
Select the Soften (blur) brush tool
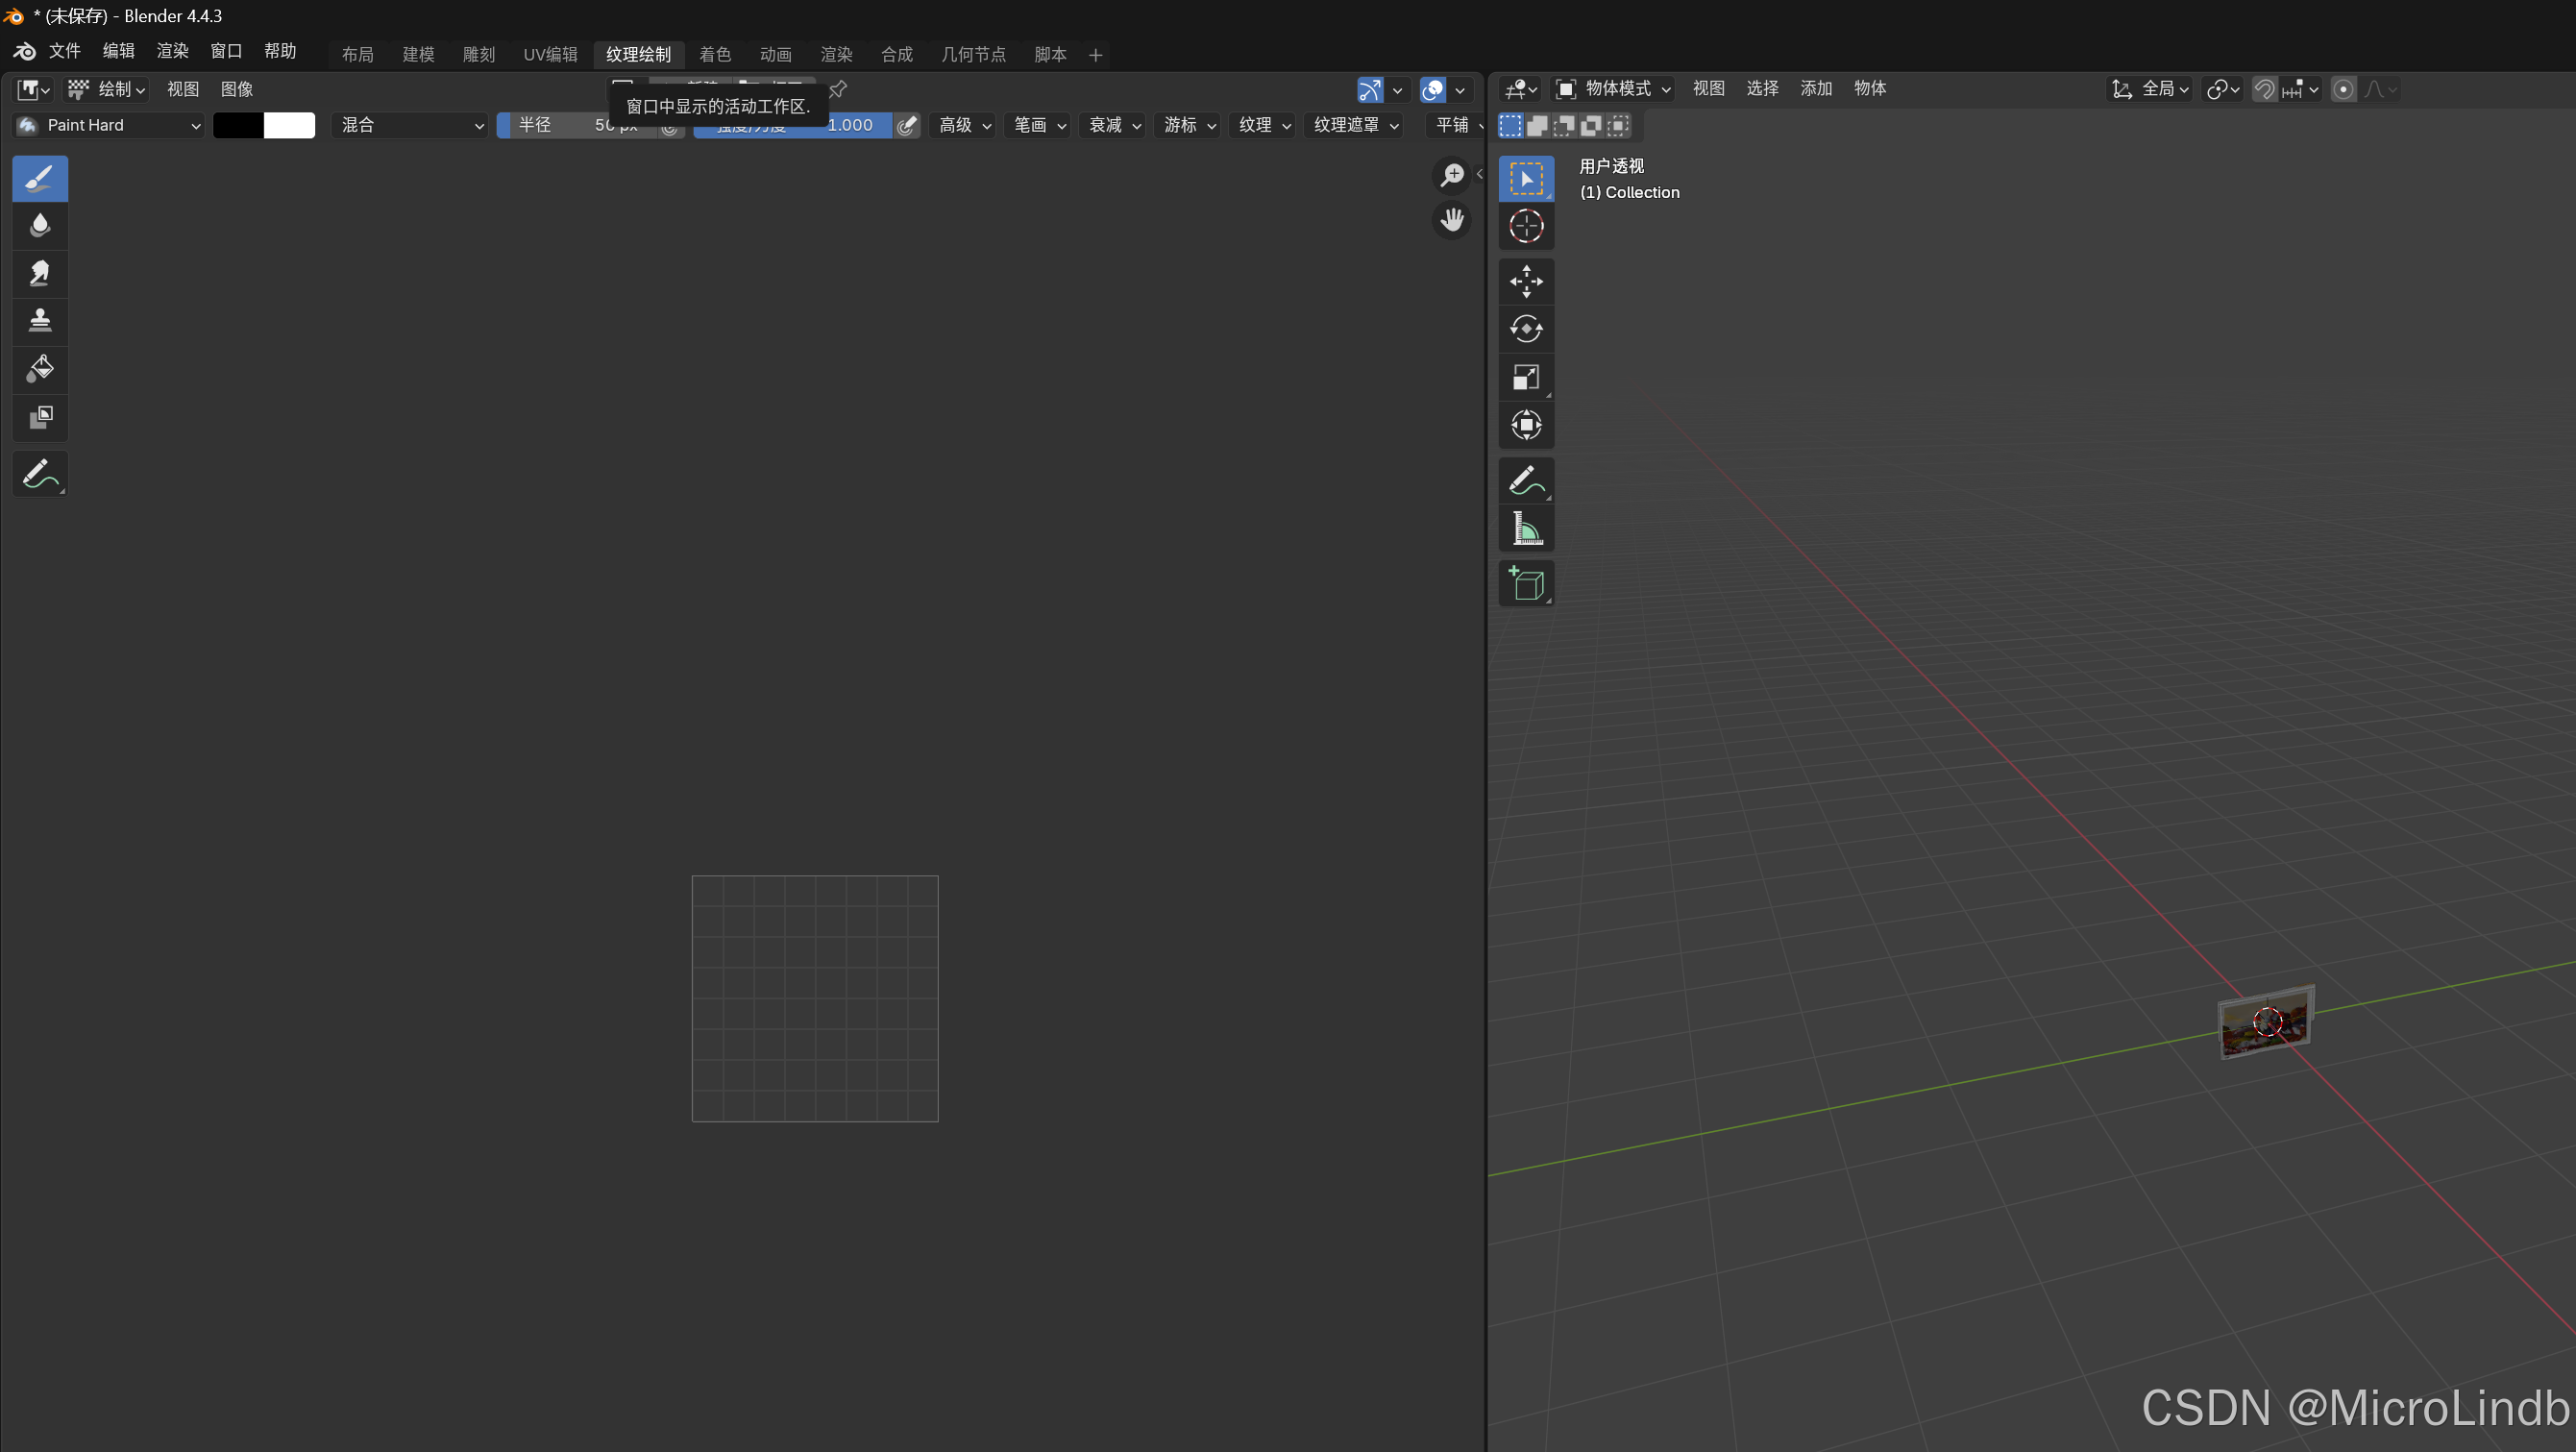[40, 225]
